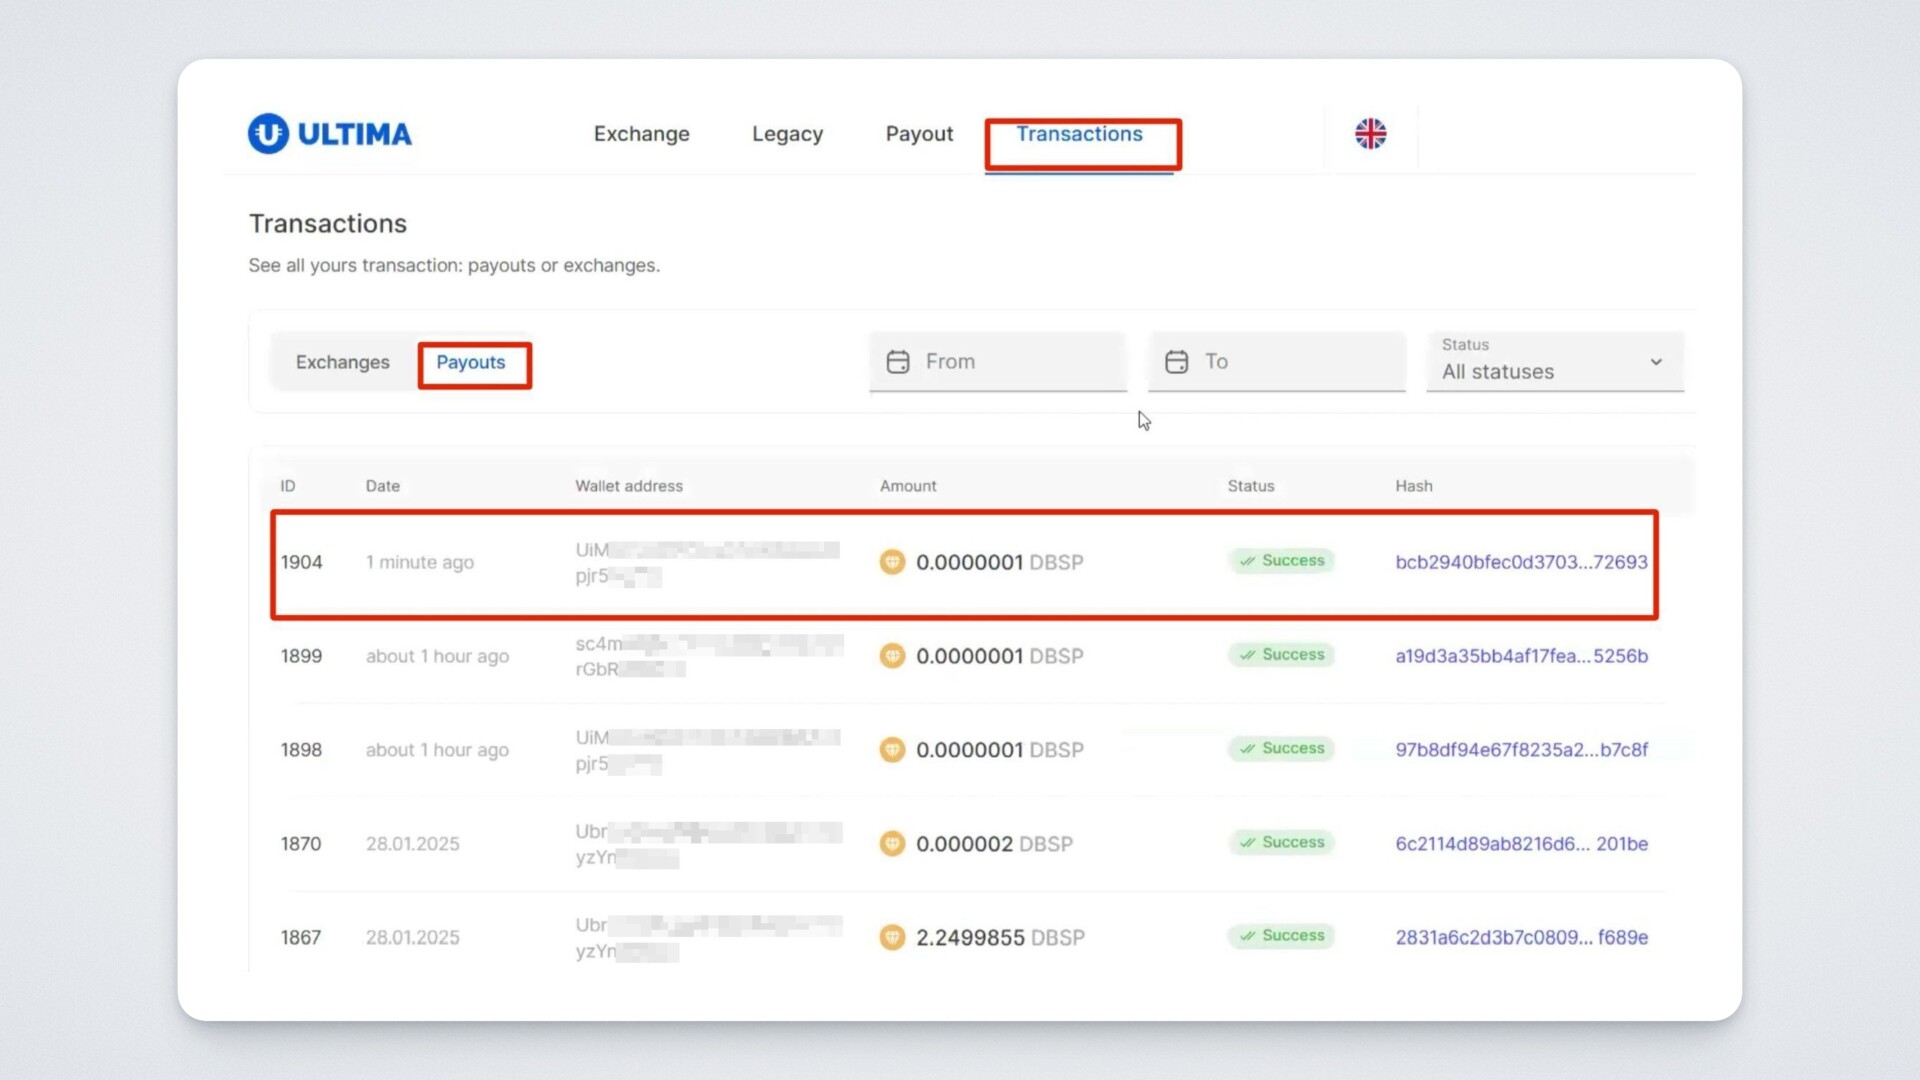This screenshot has height=1080, width=1920.
Task: Click DBSP coin icon for transaction 1899
Action: (892, 656)
